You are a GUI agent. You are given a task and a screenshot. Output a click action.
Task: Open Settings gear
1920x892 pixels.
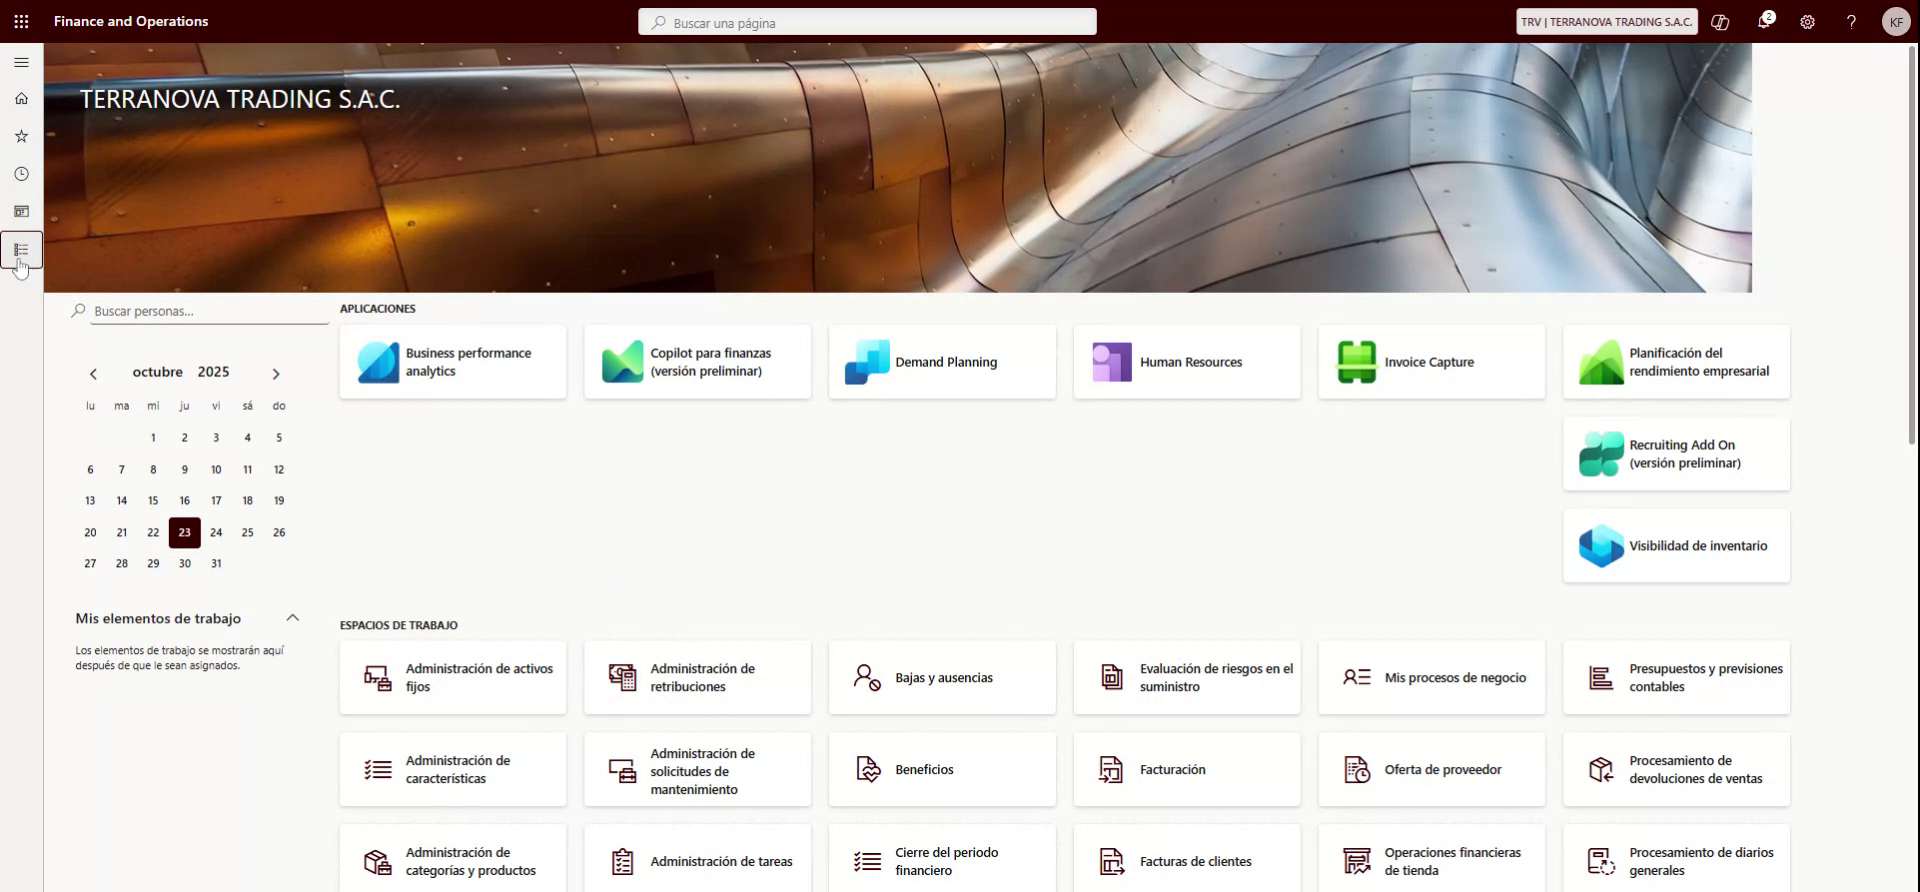pos(1807,22)
